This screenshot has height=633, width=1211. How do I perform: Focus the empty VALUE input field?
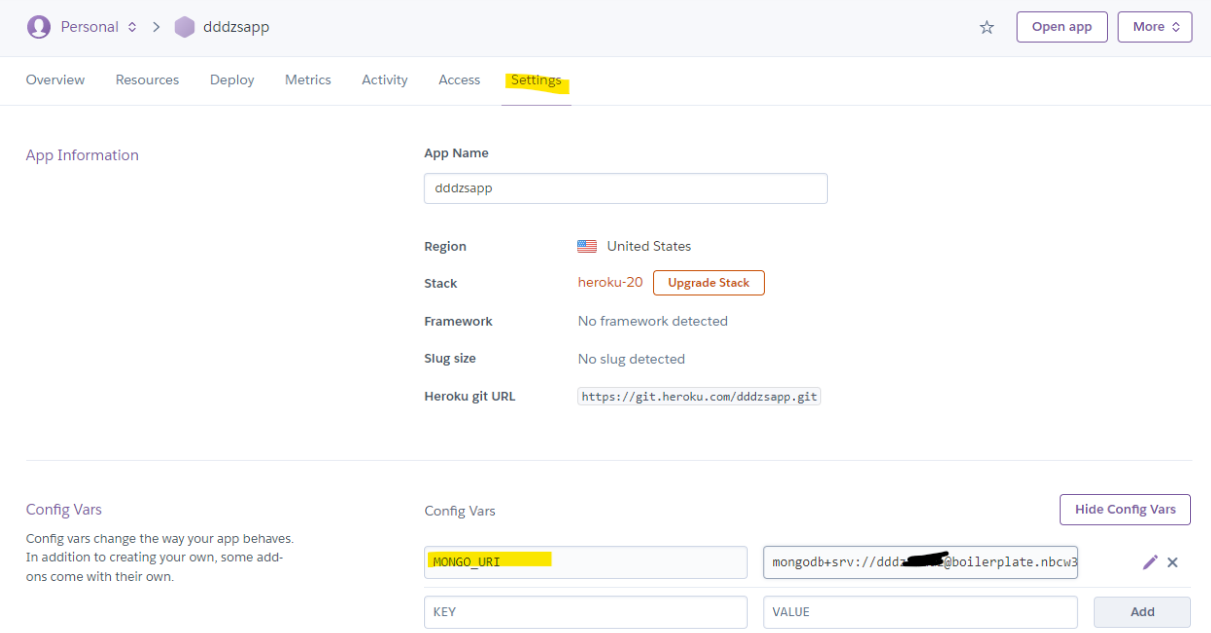click(920, 612)
